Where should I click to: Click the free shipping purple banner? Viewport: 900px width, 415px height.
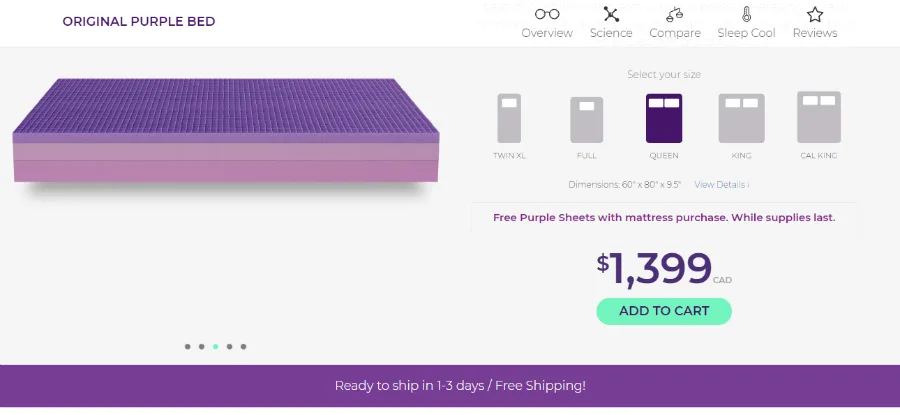450,385
